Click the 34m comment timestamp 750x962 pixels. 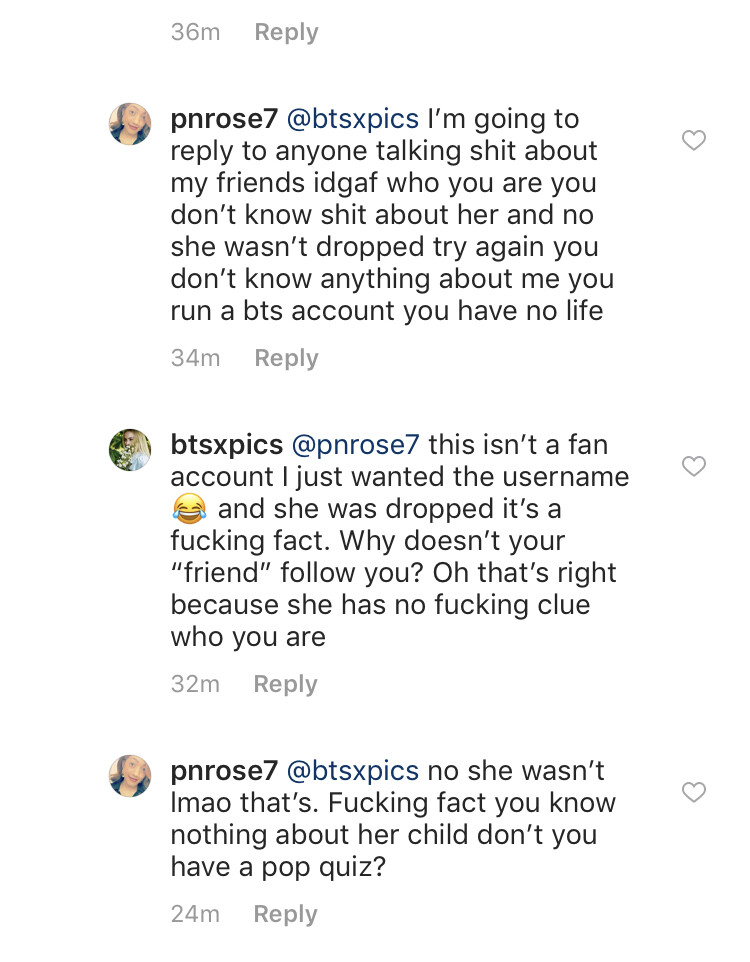195,358
